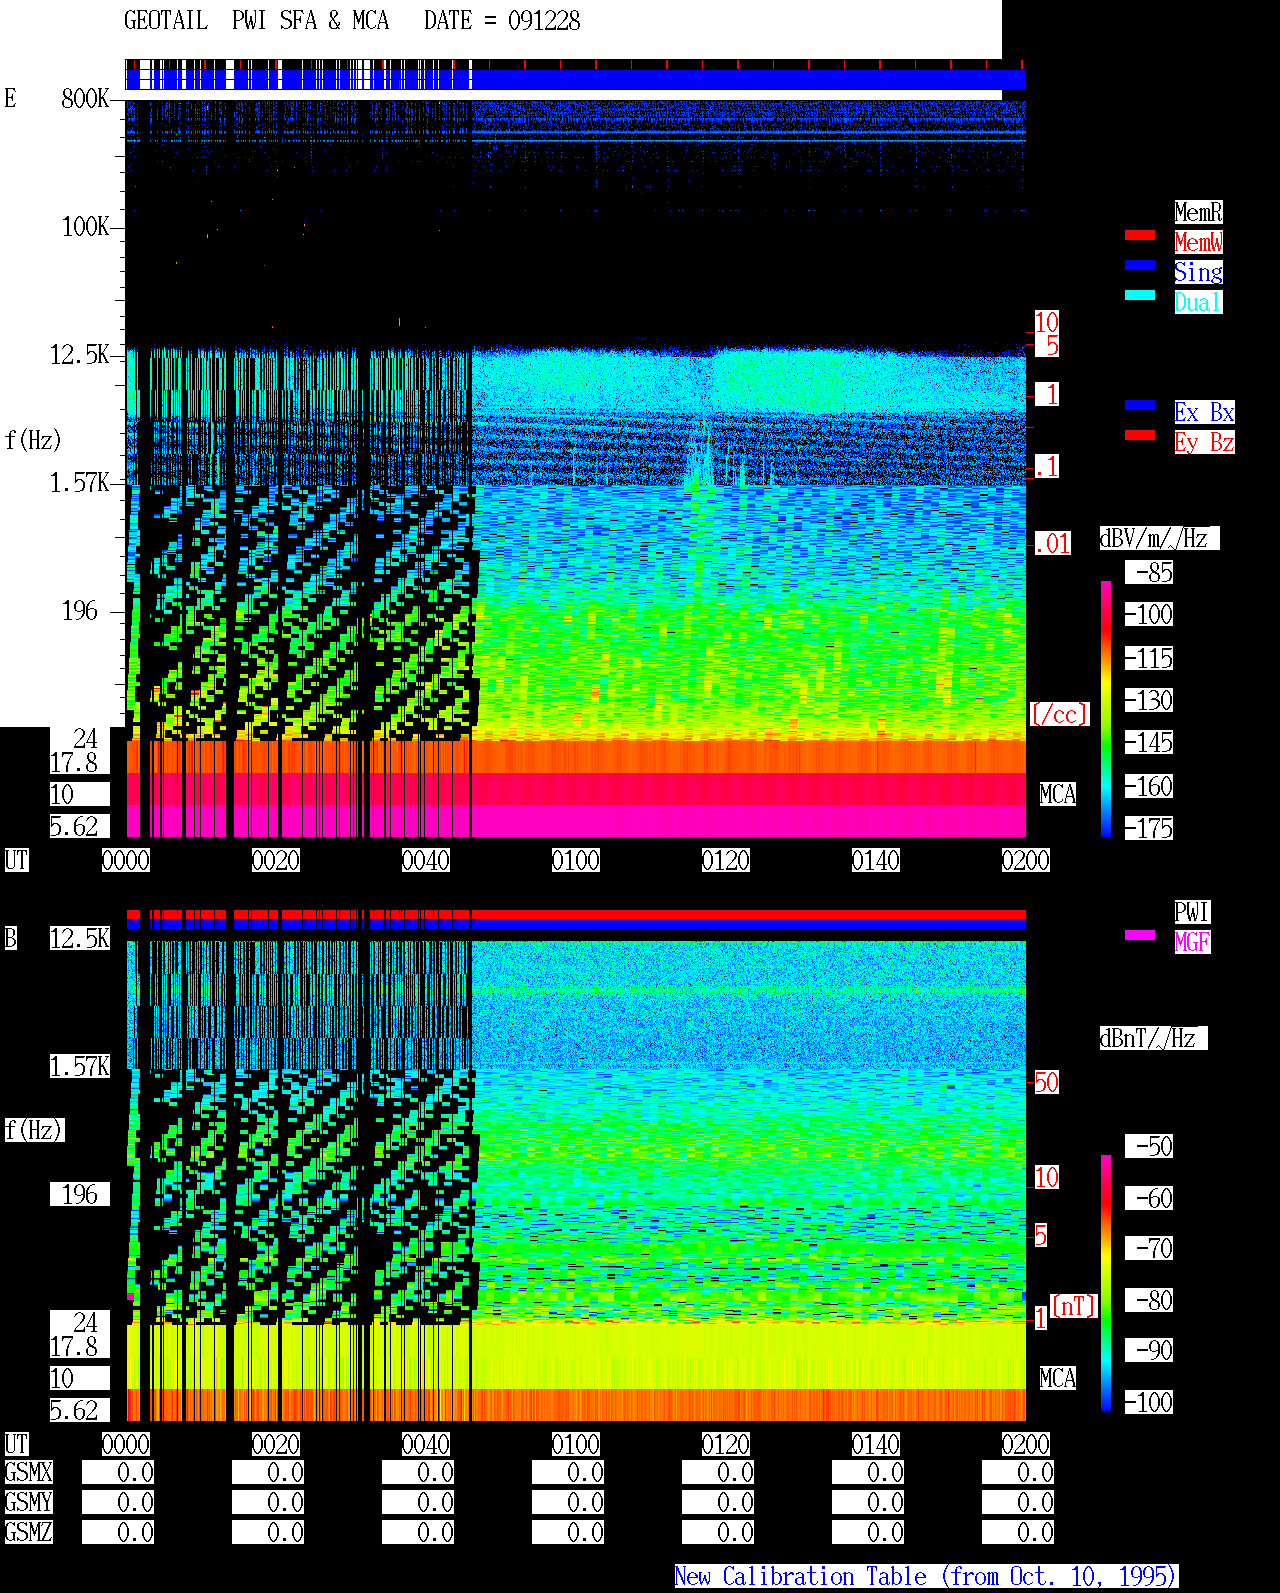Click the cyan Dual legend swatch
Viewport: 1280px width, 1593px height.
pyautogui.click(x=1140, y=295)
